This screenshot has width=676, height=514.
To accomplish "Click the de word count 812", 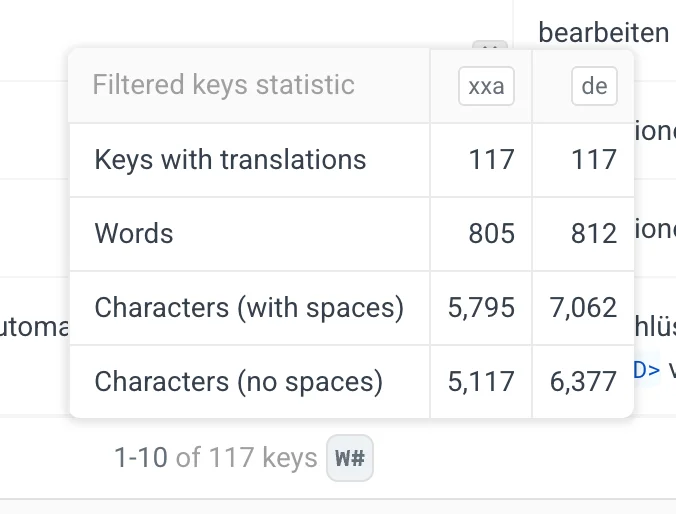I will click(595, 233).
